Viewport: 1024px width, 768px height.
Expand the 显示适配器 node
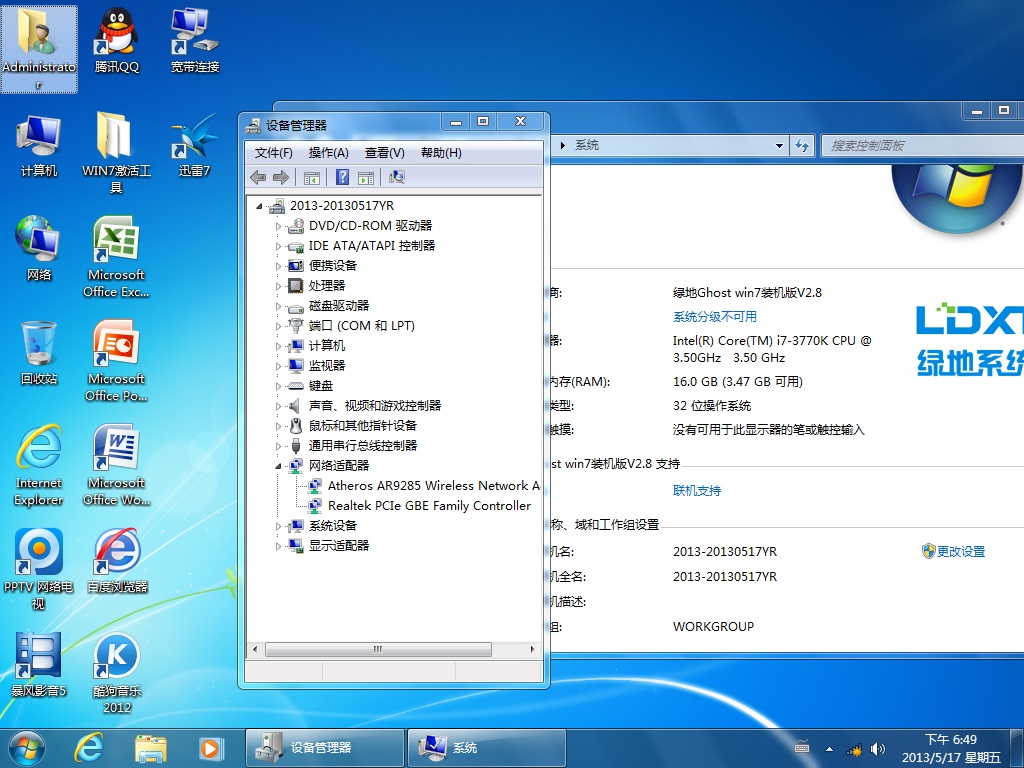278,546
